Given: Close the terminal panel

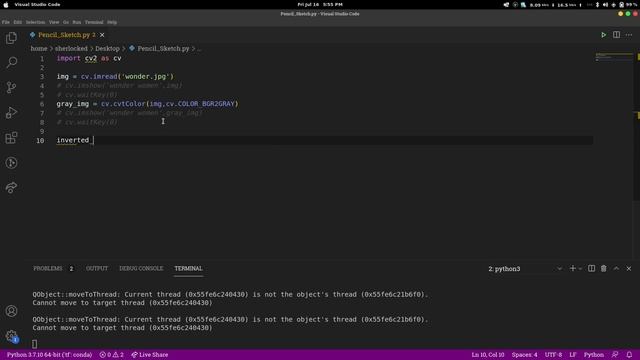Looking at the screenshot, I should click(629, 269).
